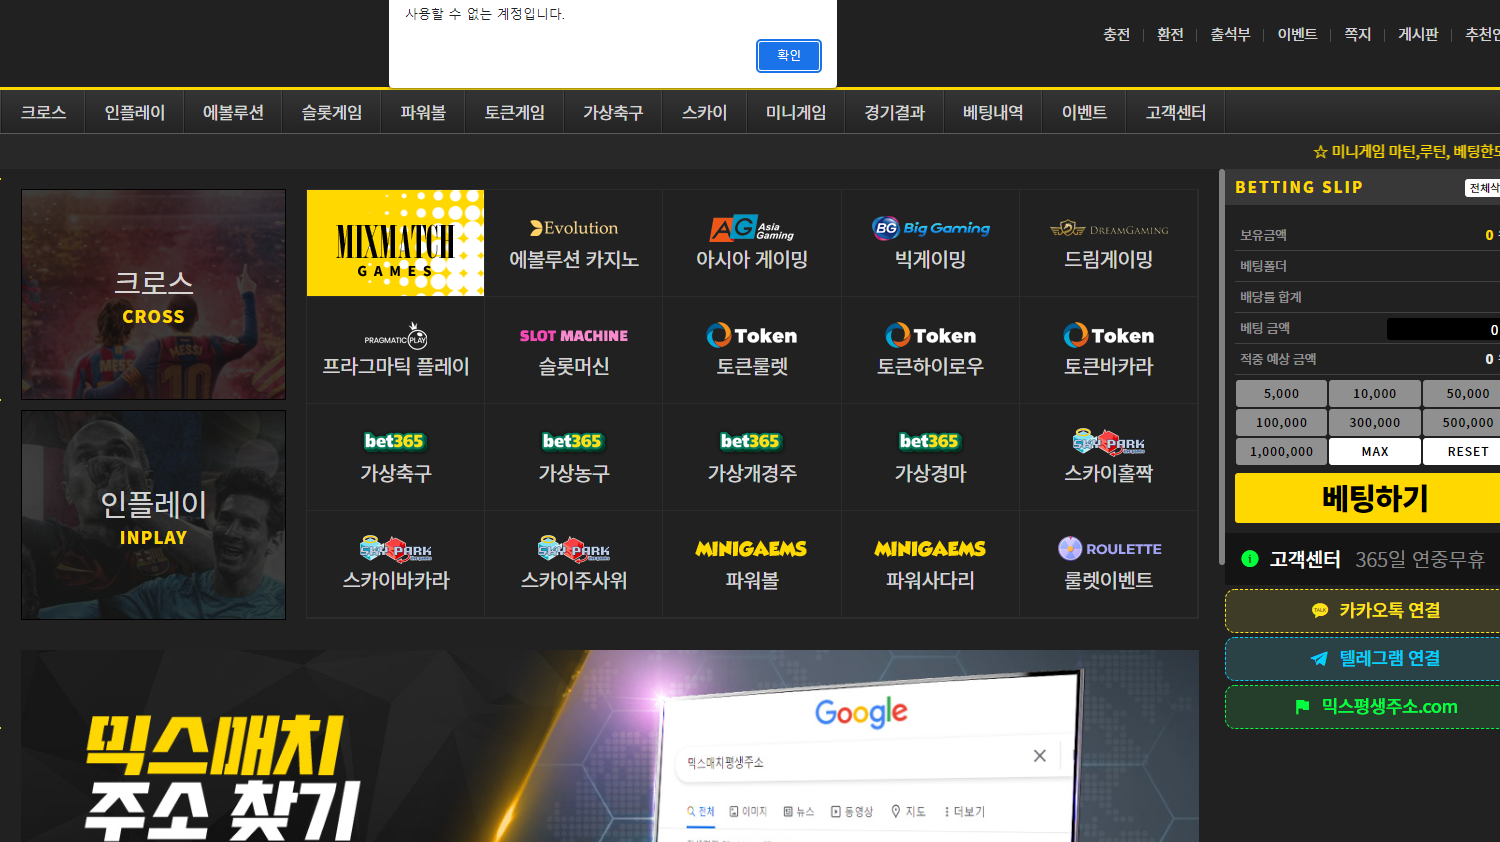Open the 크로스 CROSS banner
Screen dimensions: 1500x842
(153, 295)
